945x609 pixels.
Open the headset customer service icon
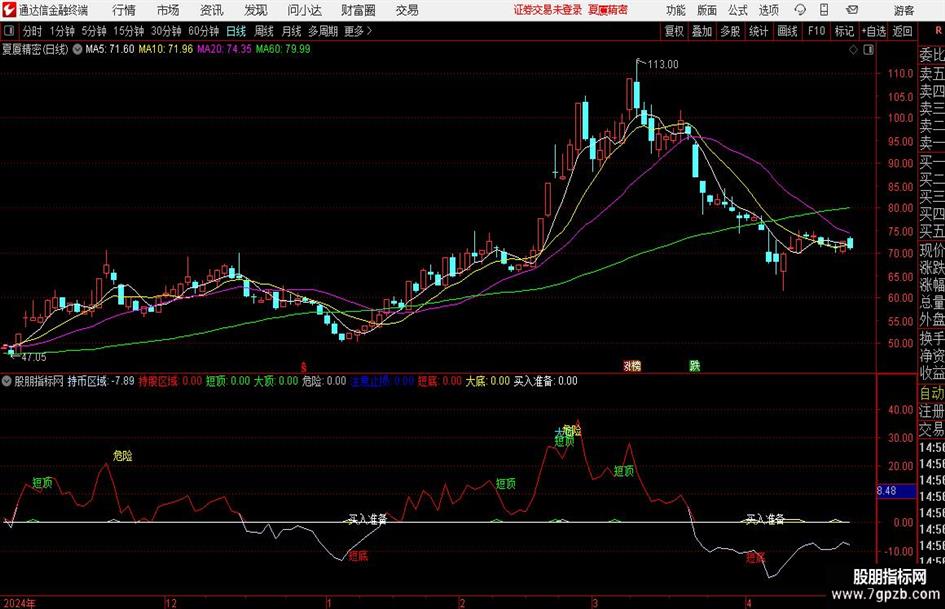(800, 10)
